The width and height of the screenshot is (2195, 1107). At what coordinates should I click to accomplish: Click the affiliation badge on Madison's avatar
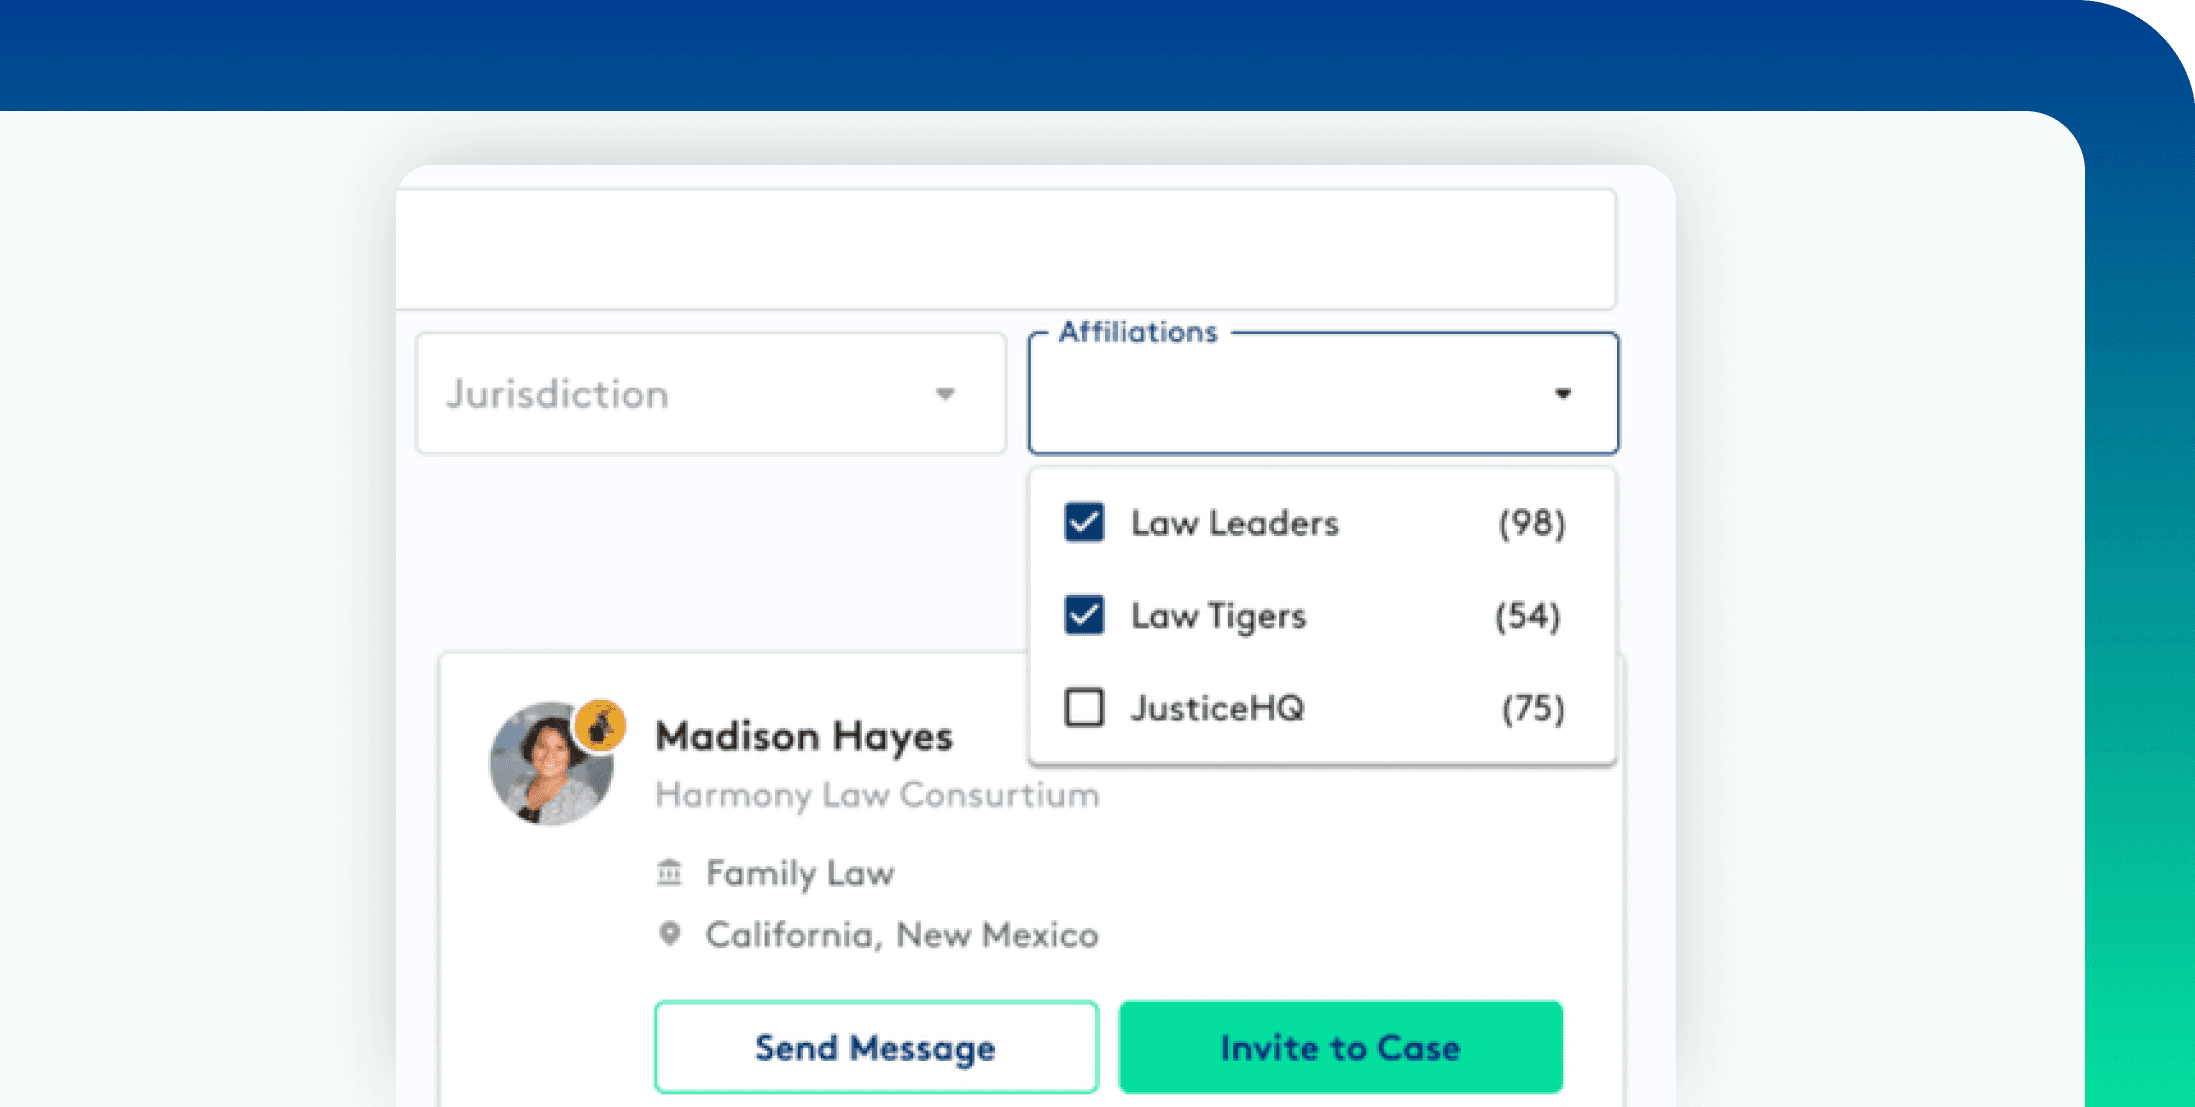(x=601, y=723)
